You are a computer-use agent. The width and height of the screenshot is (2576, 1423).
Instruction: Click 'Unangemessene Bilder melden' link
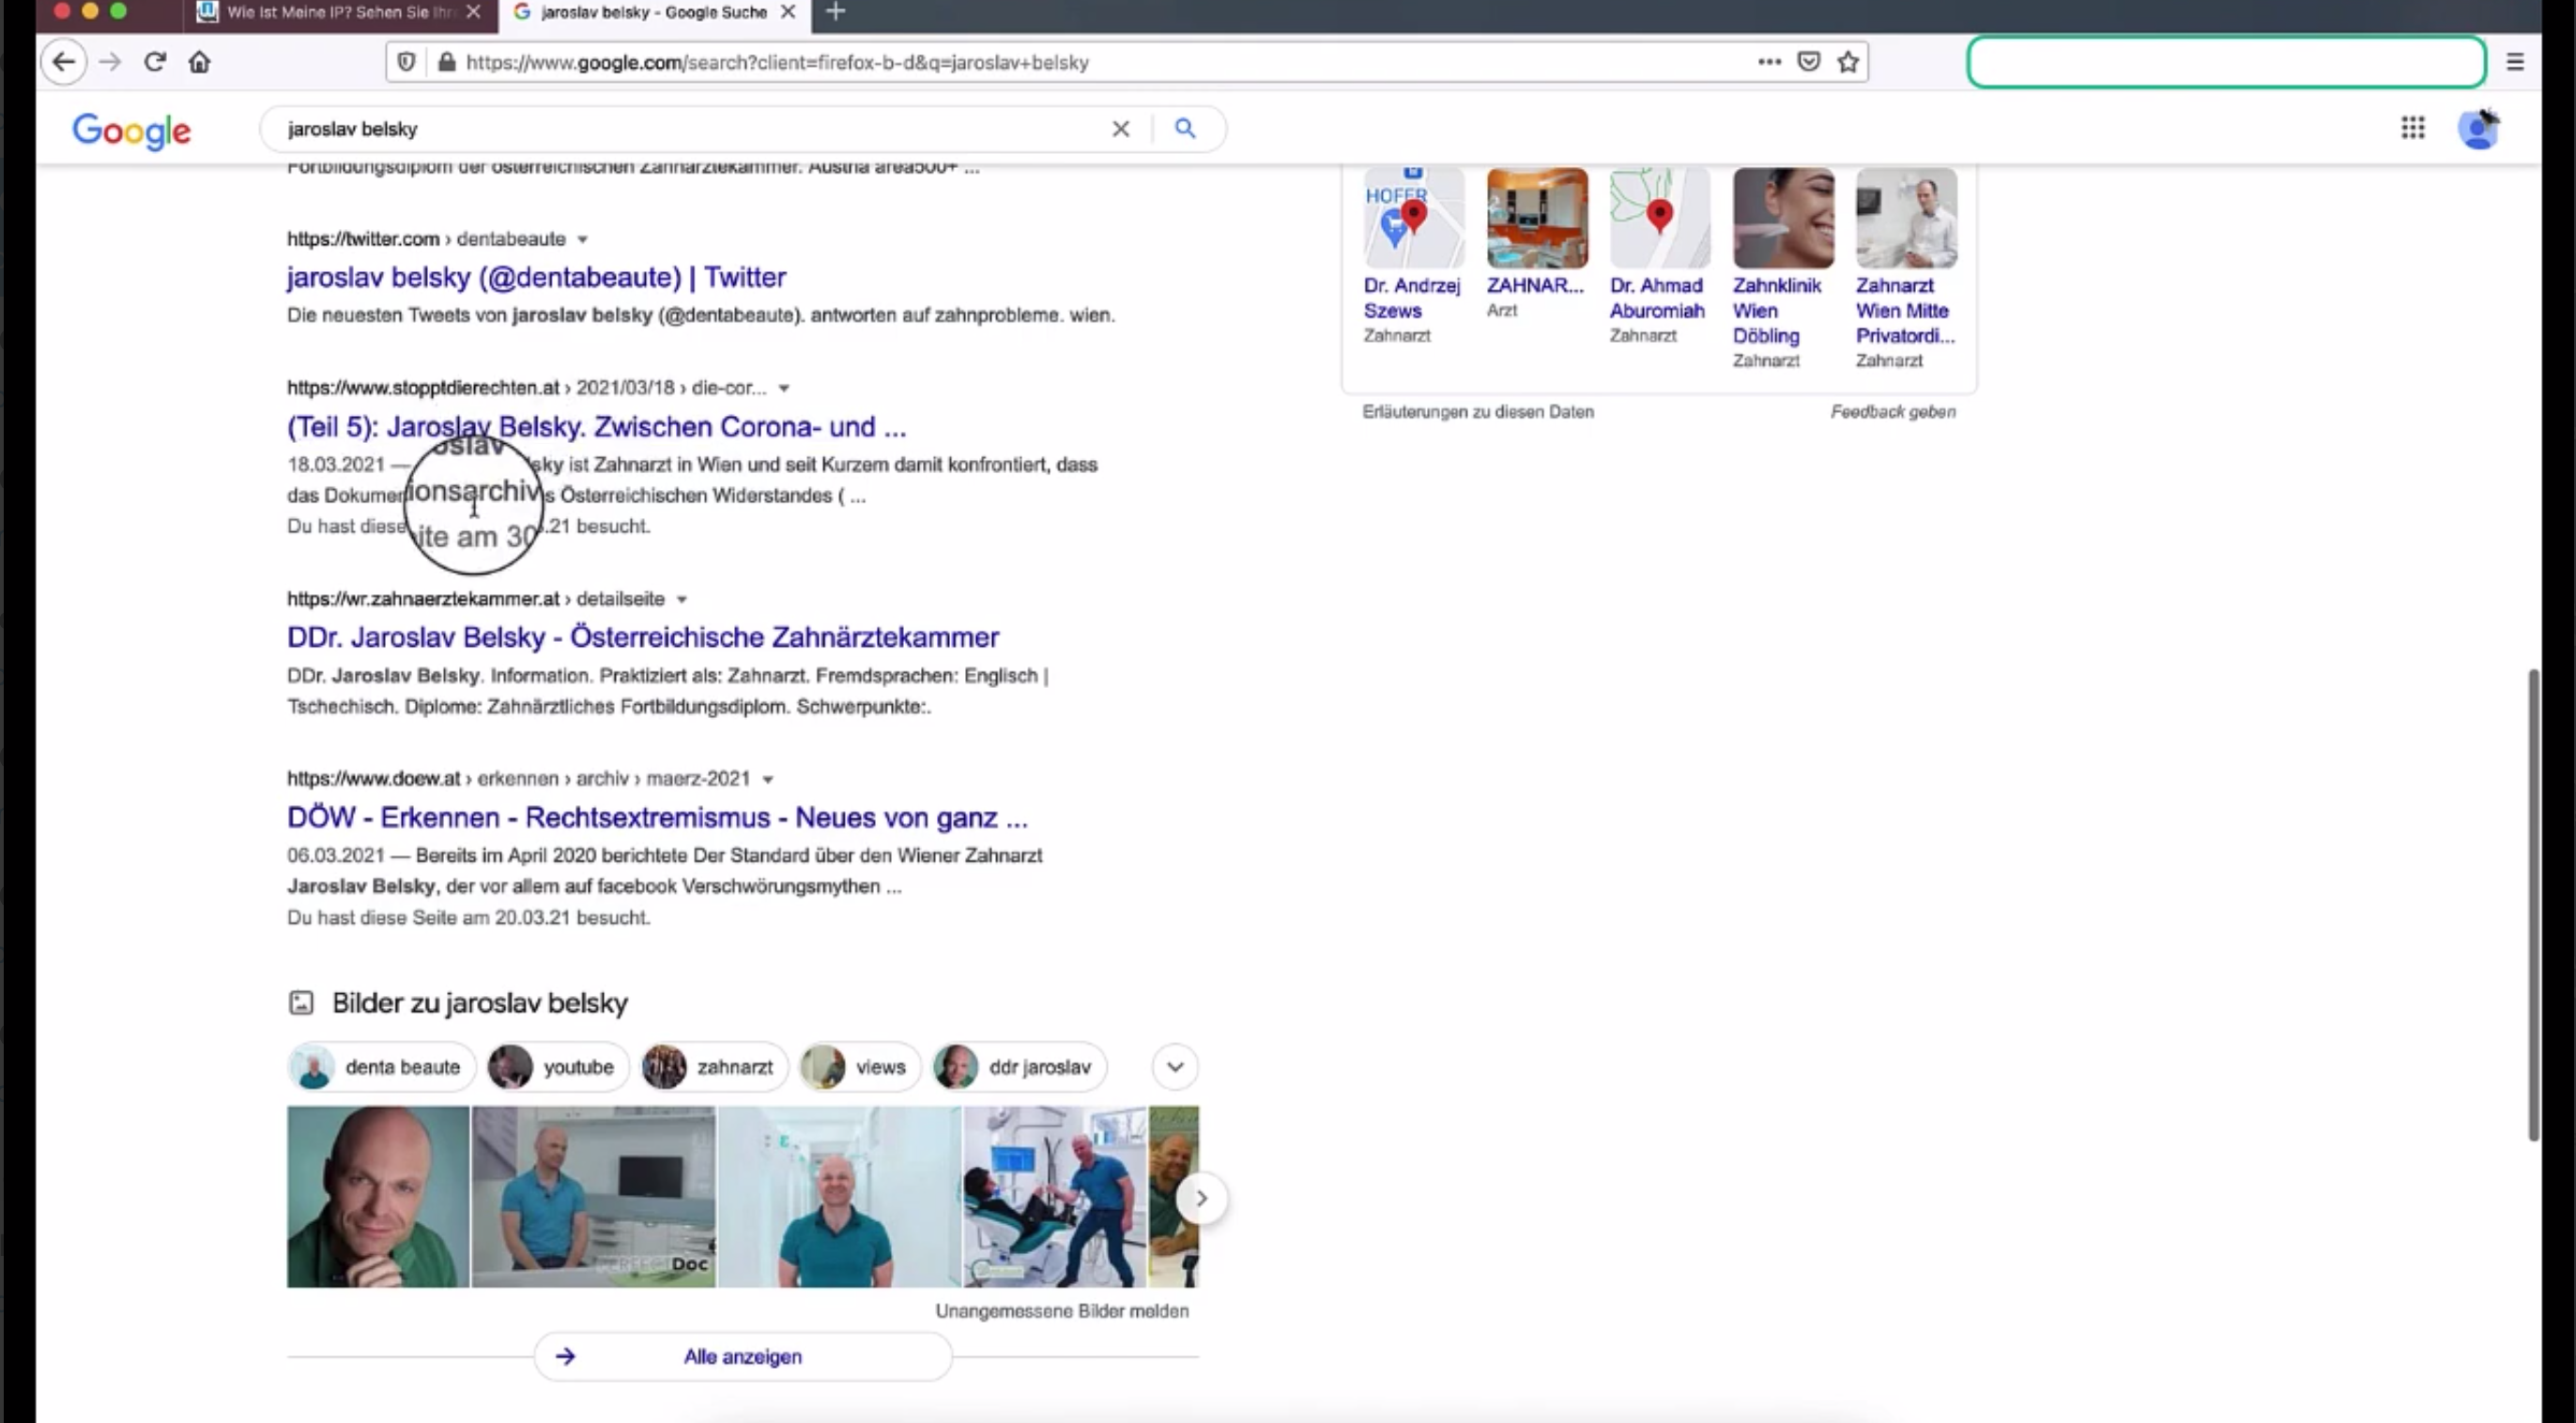1062,1311
